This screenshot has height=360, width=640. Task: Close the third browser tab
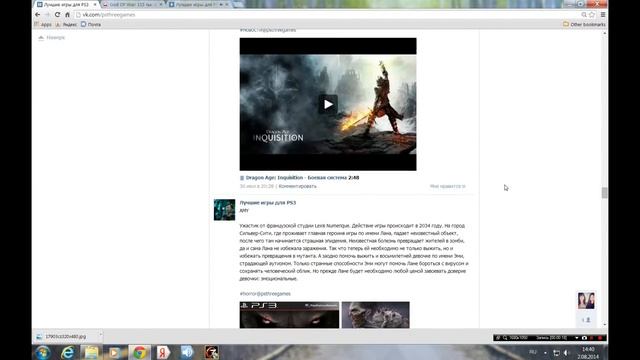pos(227,4)
